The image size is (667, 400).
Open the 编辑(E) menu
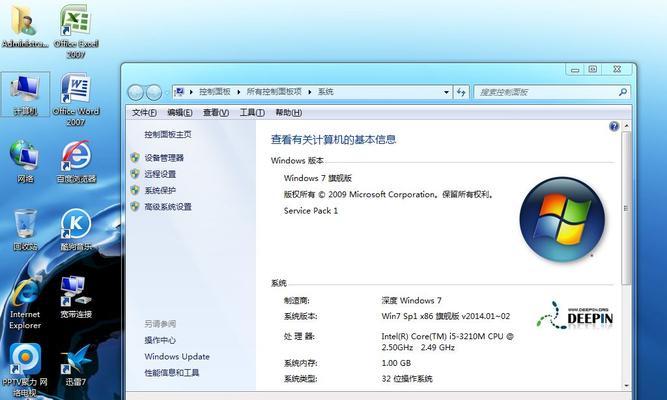pos(180,113)
